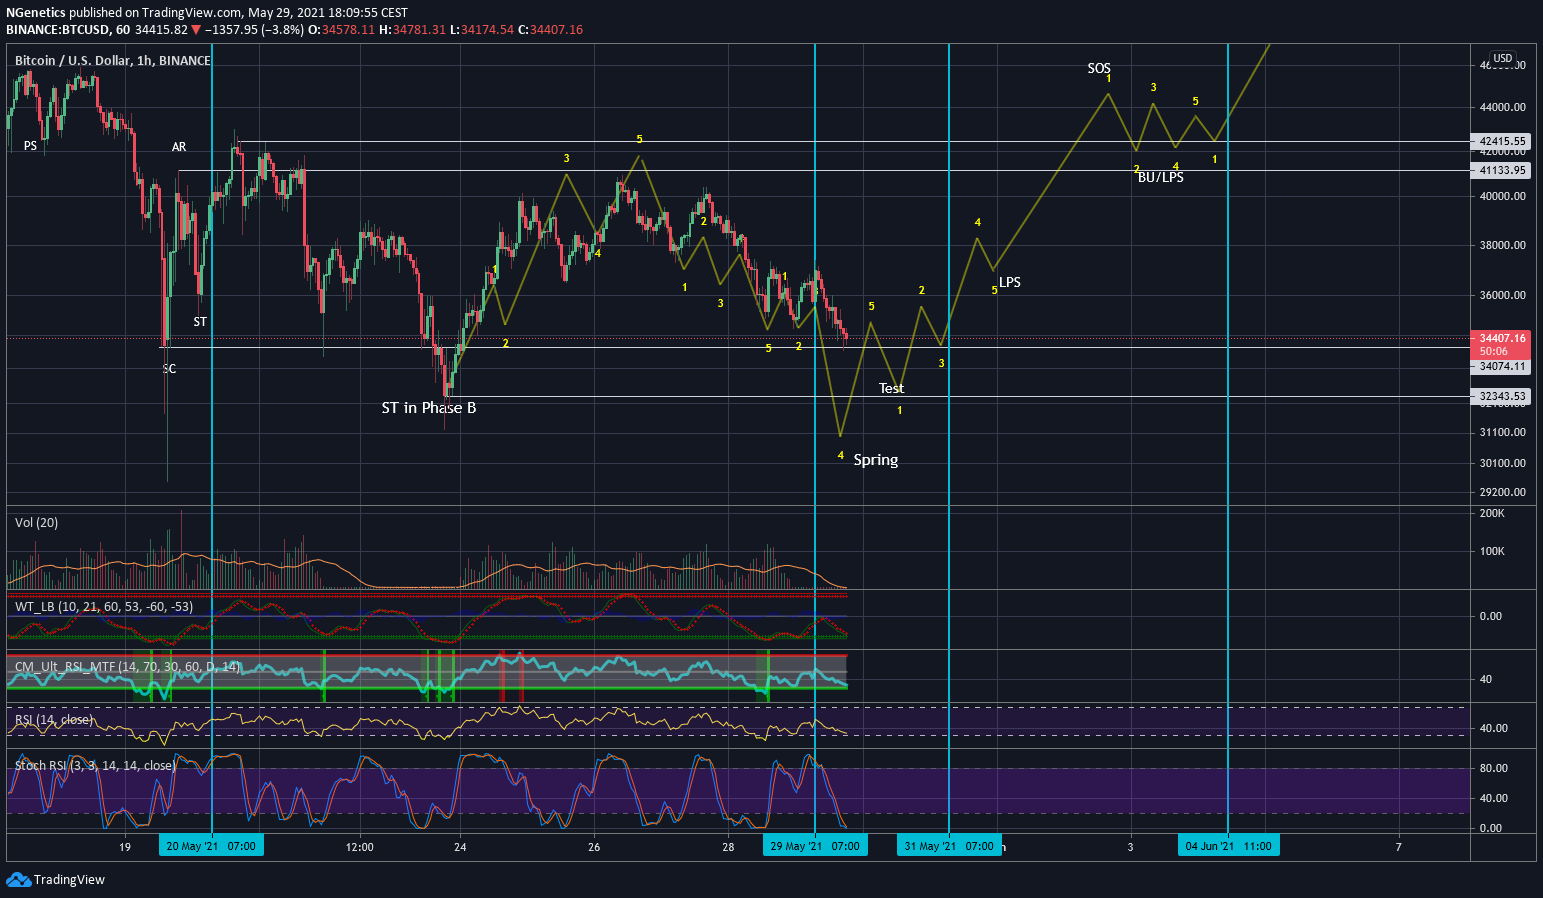The image size is (1543, 898).
Task: Click the 42415.55 horizontal line price tag
Action: coord(1502,141)
